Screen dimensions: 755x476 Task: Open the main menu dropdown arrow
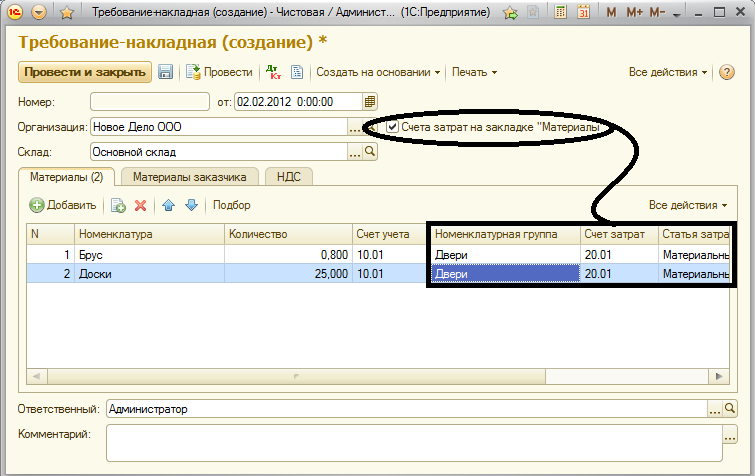pyautogui.click(x=39, y=13)
